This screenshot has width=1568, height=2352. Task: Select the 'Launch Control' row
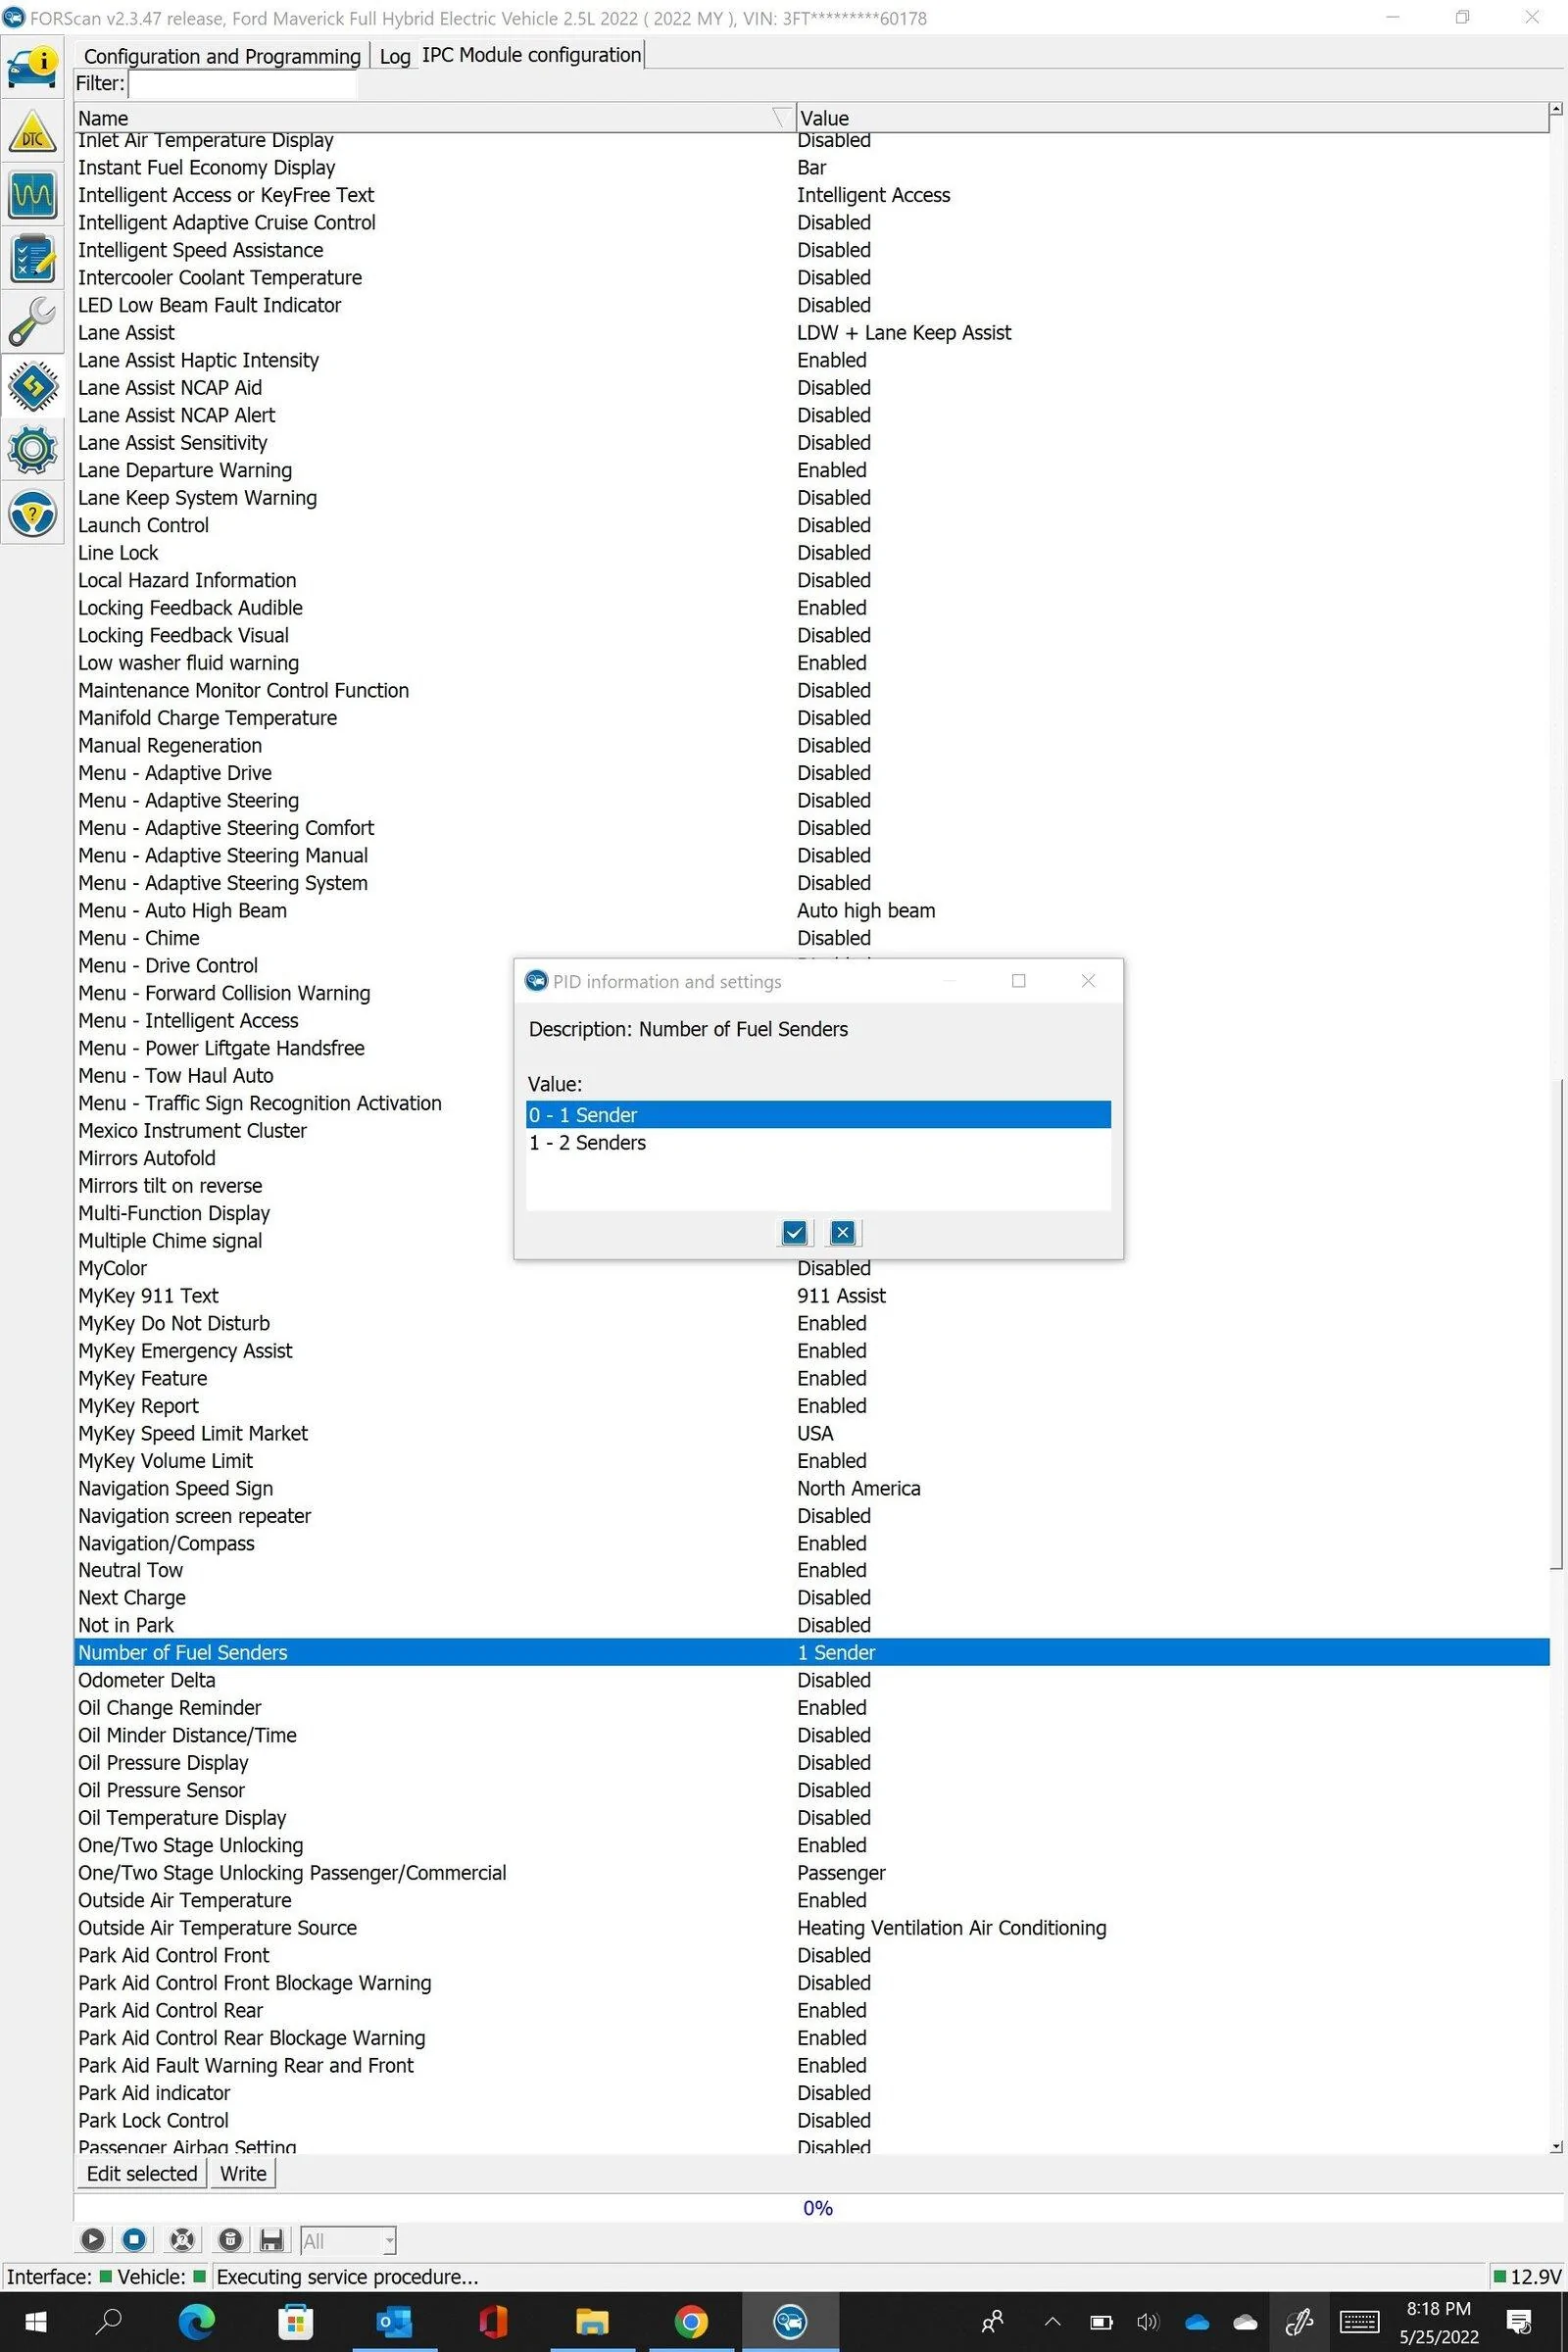coord(812,525)
